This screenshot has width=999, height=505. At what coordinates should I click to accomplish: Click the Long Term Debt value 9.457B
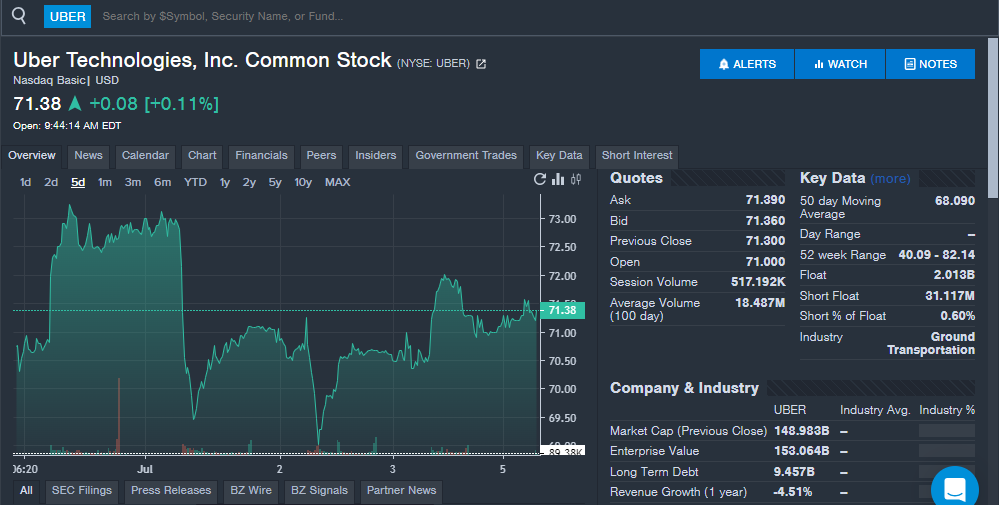(794, 472)
